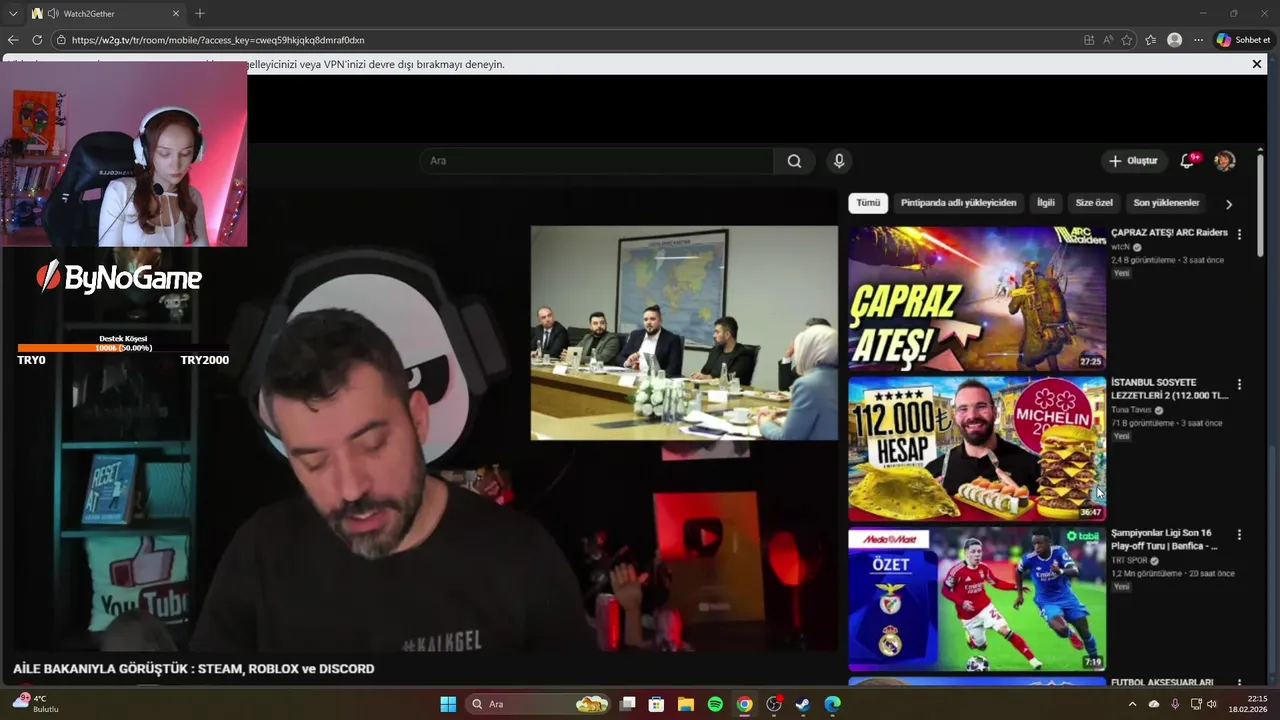Open Microsoft Edge from taskbar

click(x=832, y=704)
